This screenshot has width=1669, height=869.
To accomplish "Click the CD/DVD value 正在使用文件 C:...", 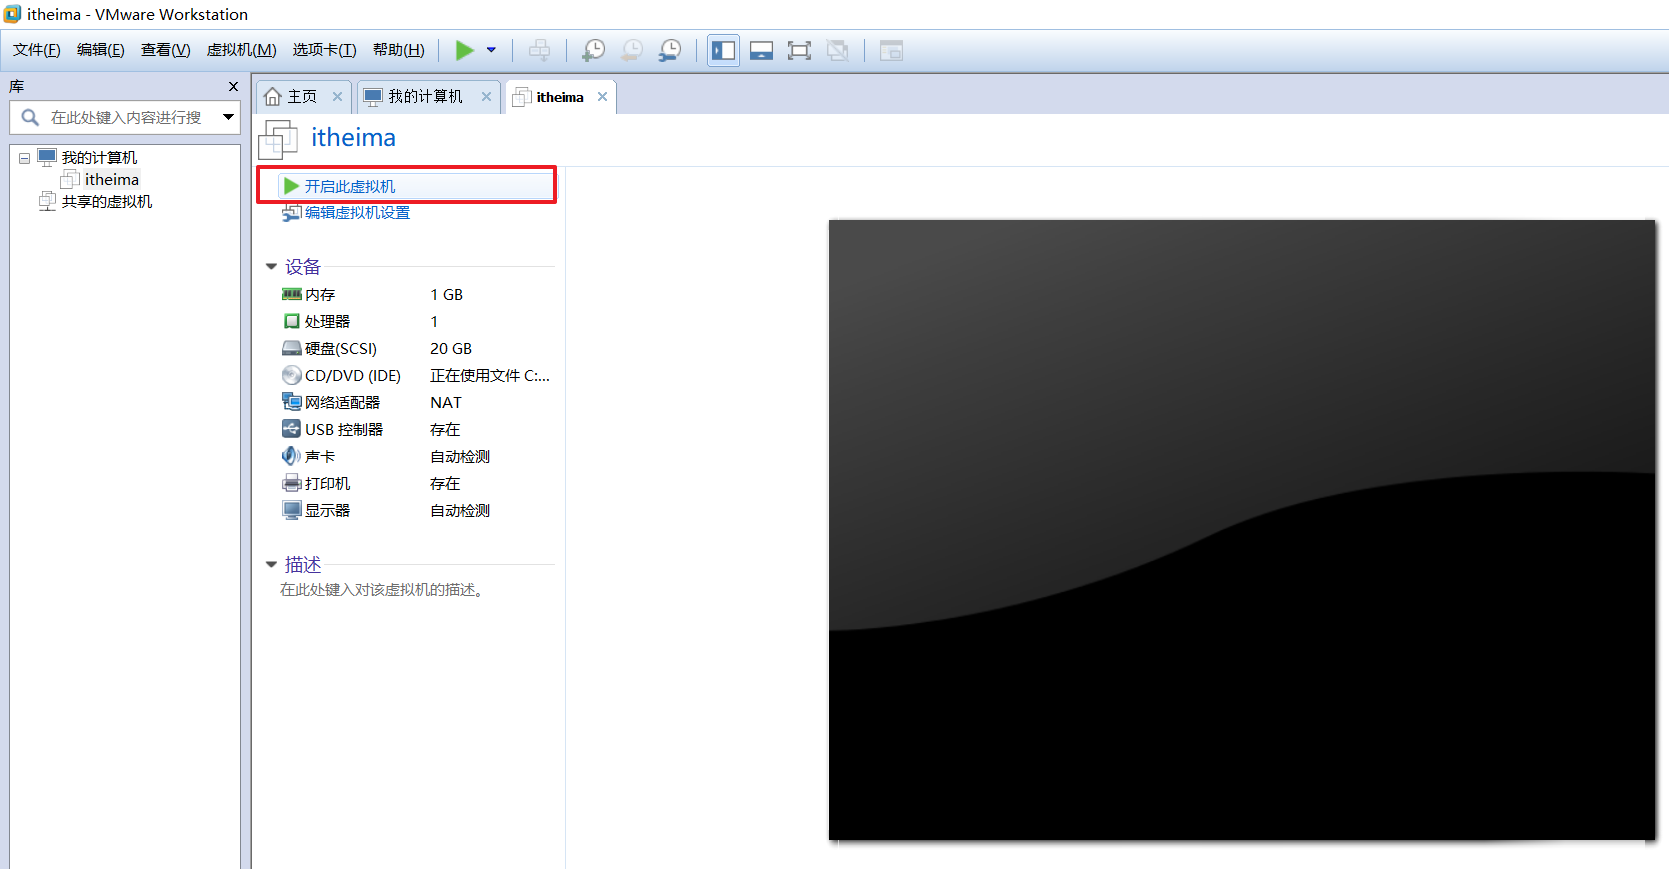I will coord(490,376).
